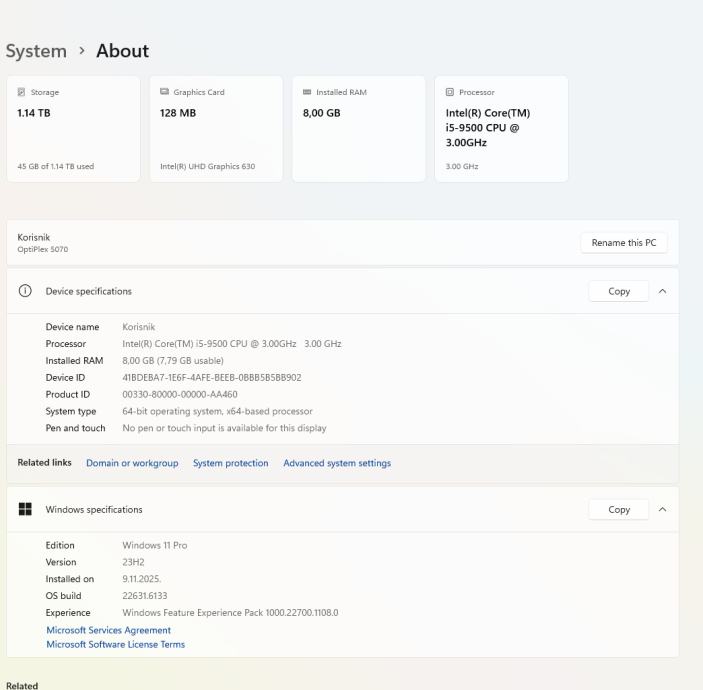Open Advanced system settings link
The image size is (703, 690).
337,463
